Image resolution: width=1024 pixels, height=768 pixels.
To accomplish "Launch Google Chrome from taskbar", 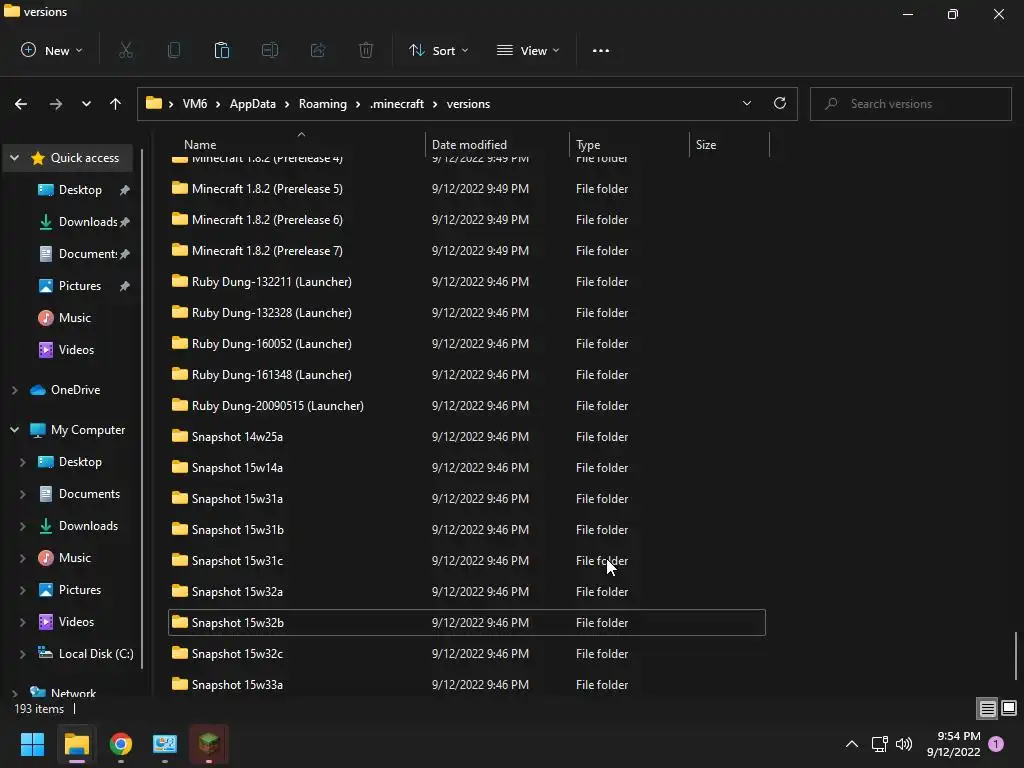I will [x=121, y=744].
